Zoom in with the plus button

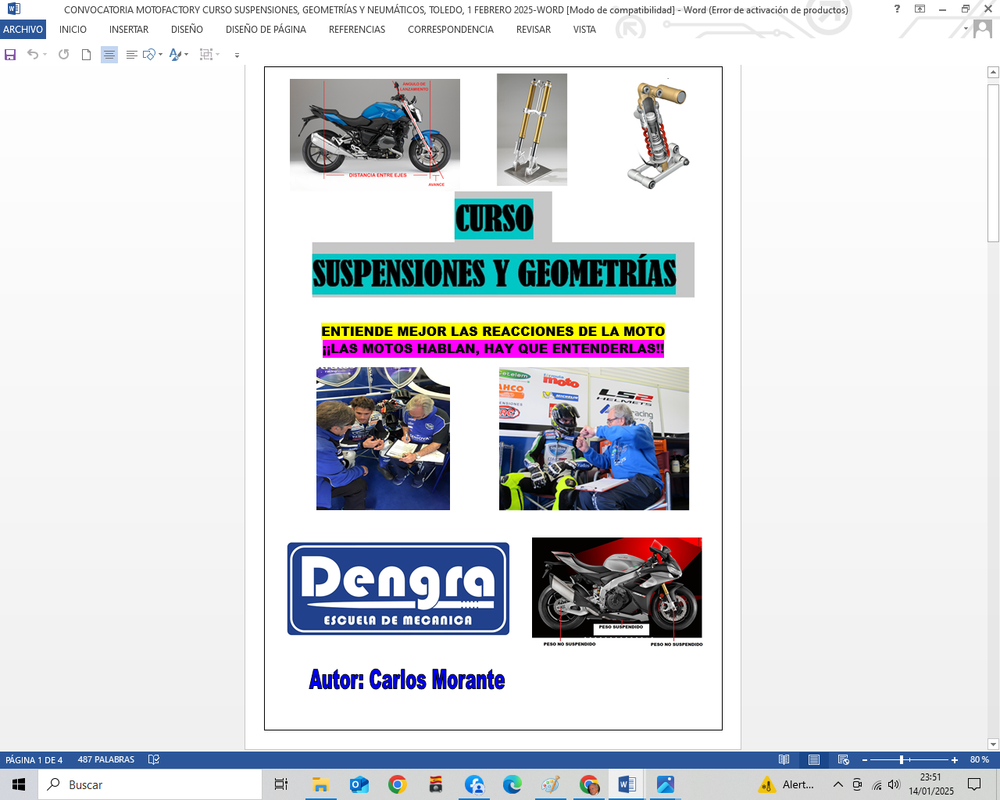point(955,760)
